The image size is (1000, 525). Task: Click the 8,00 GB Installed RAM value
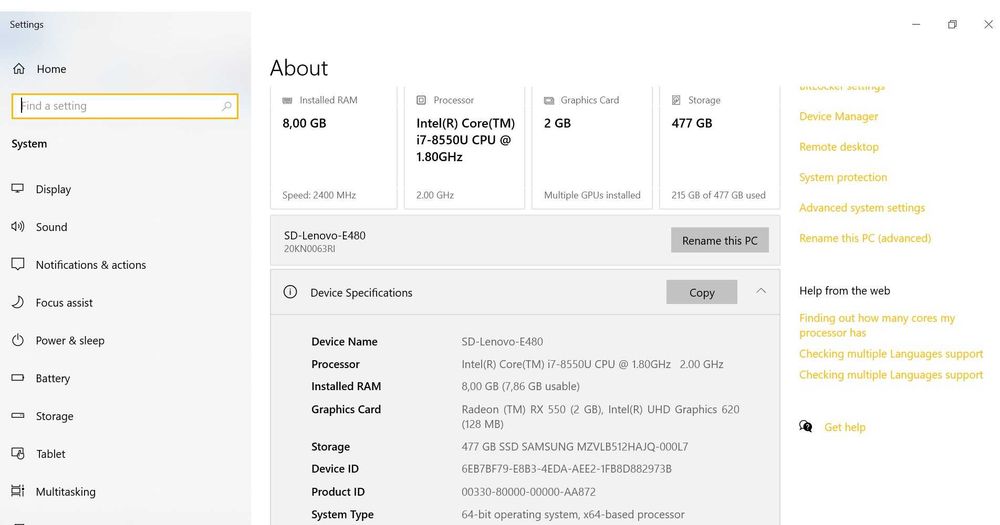[x=304, y=123]
